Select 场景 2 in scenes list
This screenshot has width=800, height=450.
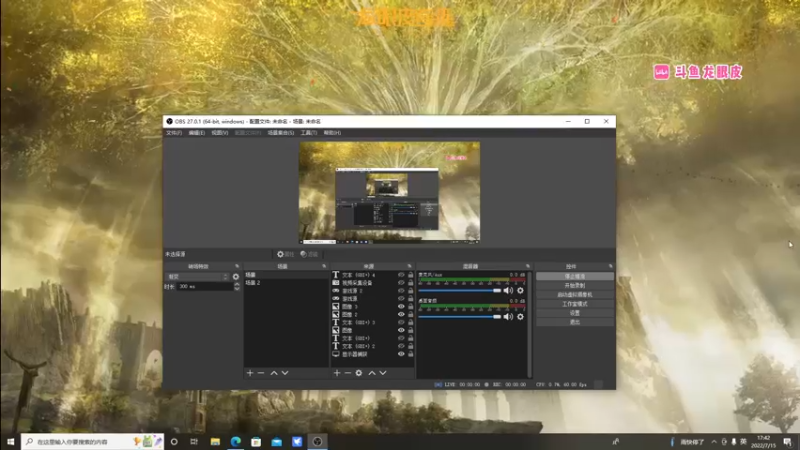286,283
